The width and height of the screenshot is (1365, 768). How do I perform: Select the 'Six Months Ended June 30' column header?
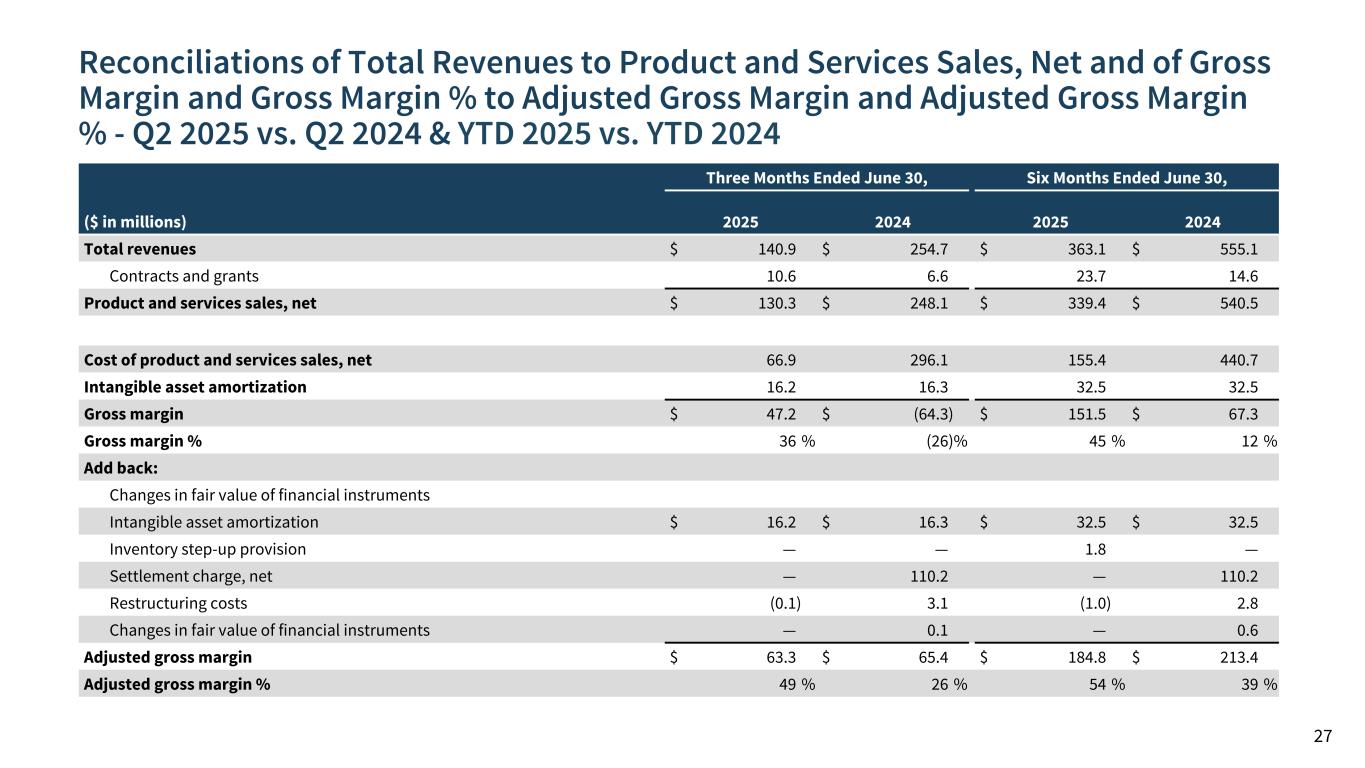[1125, 178]
